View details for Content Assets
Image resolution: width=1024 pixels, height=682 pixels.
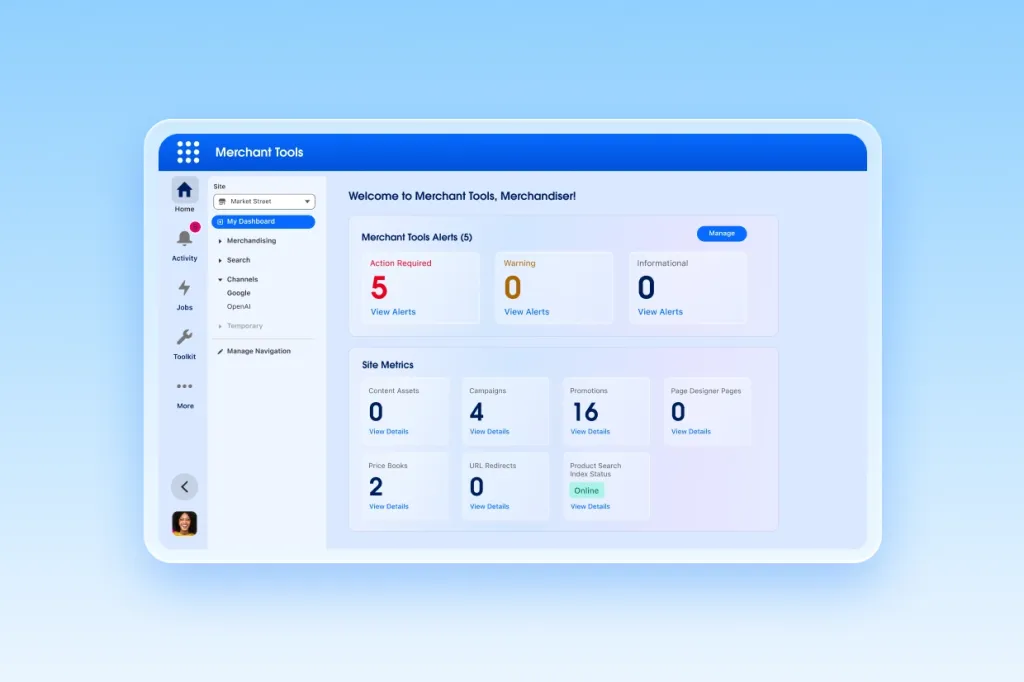(389, 432)
